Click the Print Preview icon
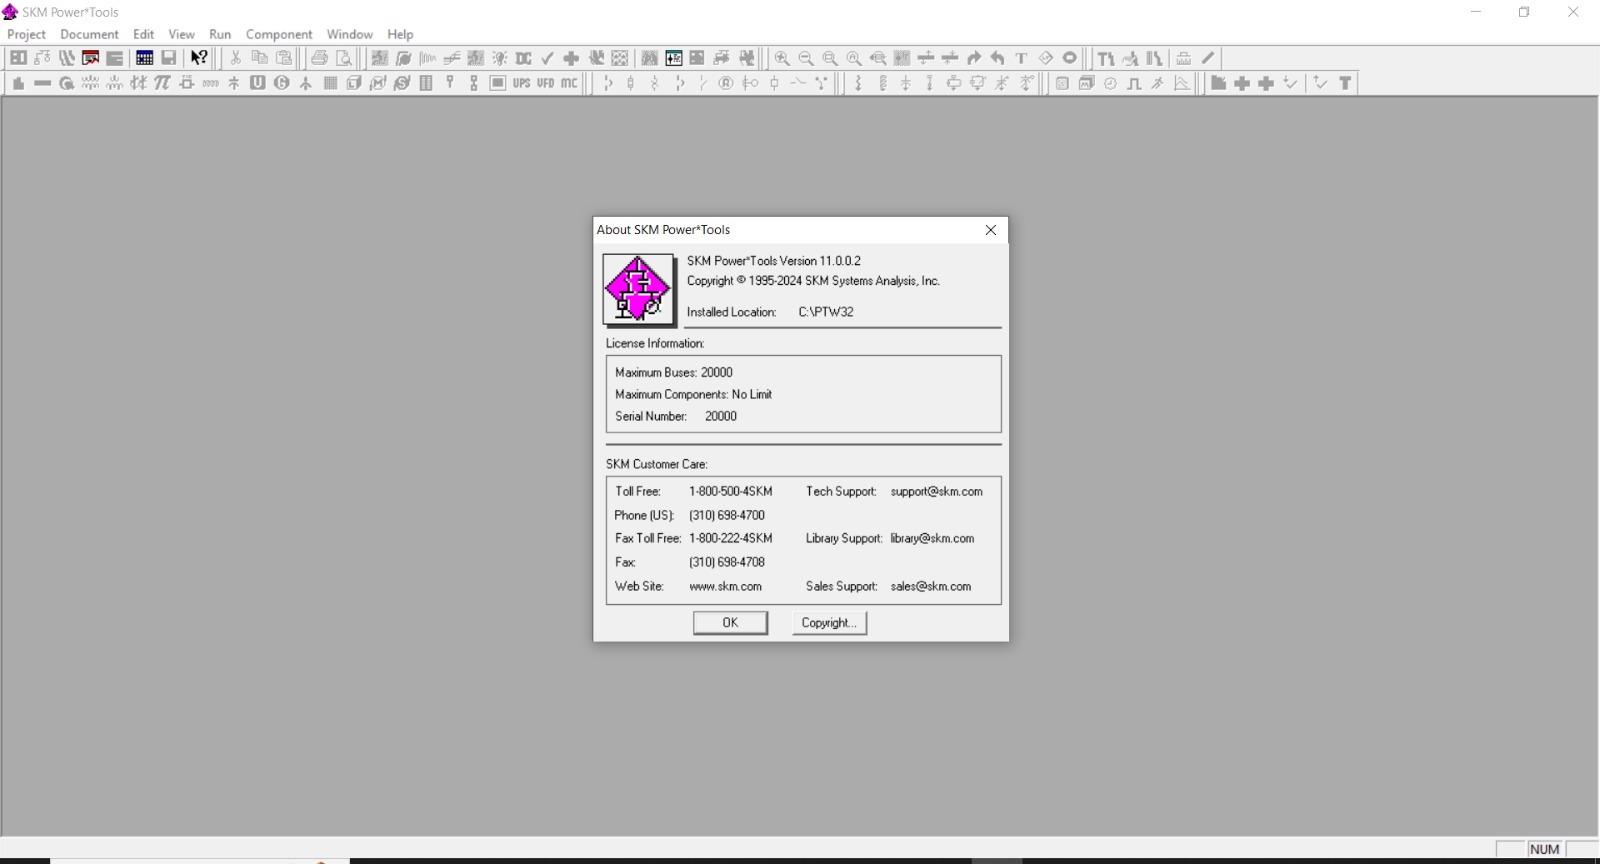Screen dimensions: 1600x864 [x=344, y=58]
